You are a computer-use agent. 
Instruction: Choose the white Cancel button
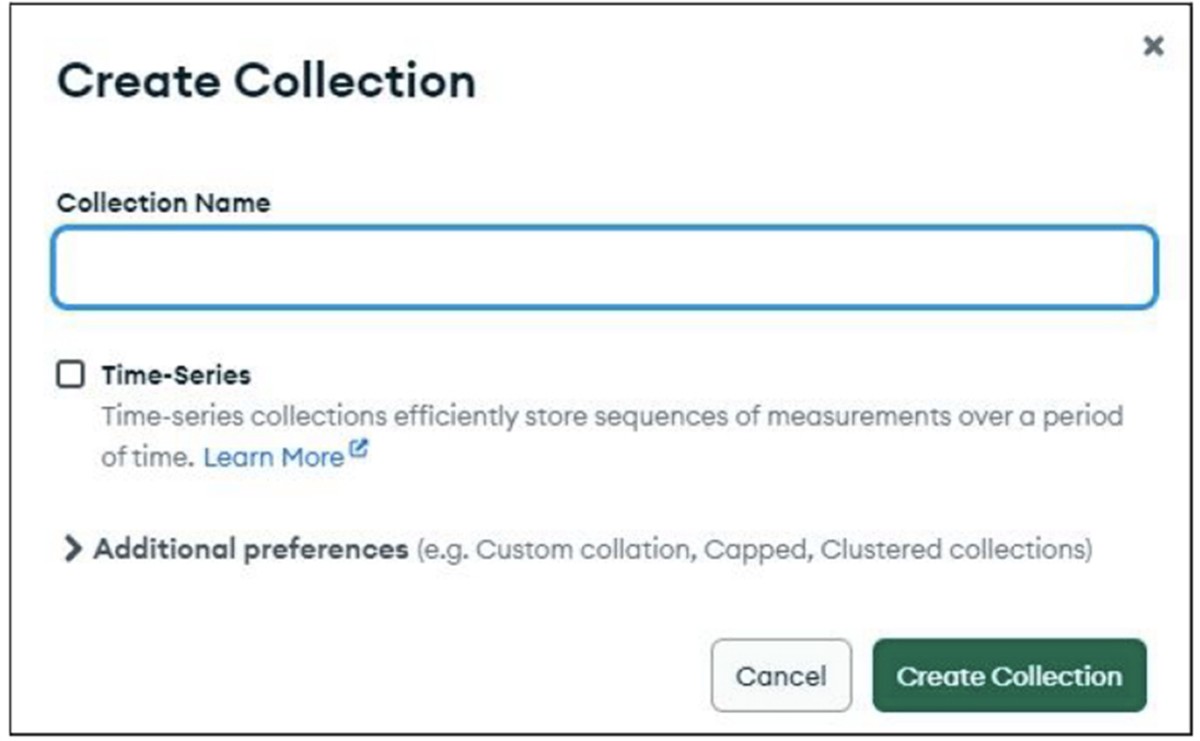click(x=781, y=676)
